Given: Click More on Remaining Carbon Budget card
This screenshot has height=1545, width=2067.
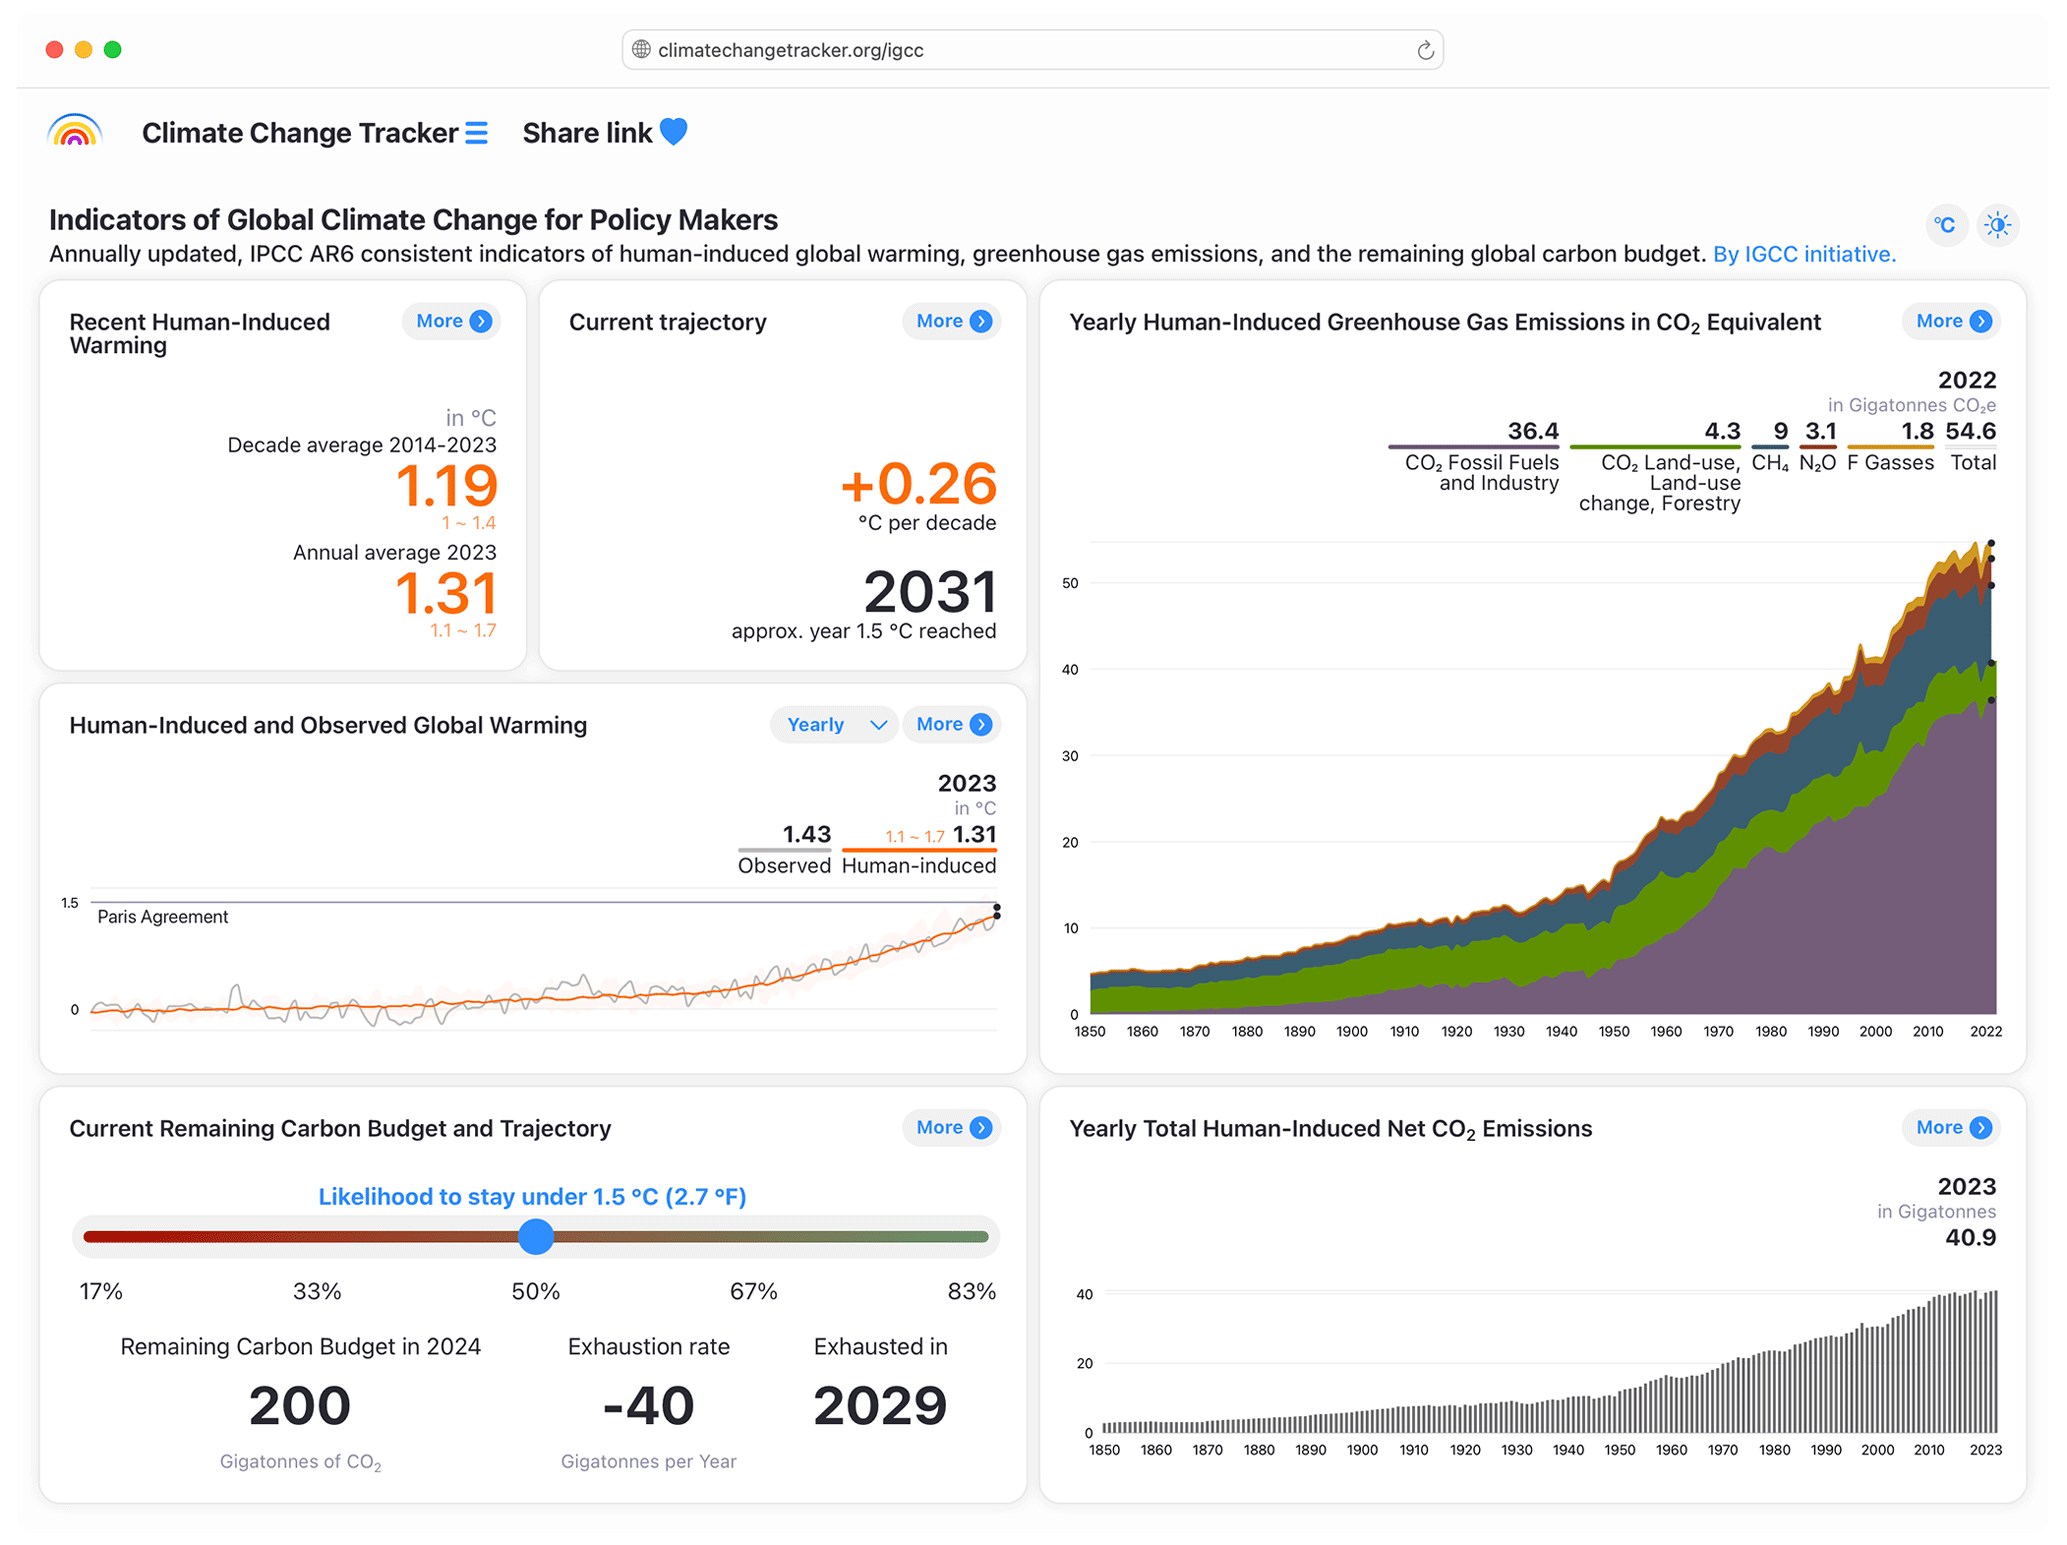Looking at the screenshot, I should click(x=952, y=1127).
